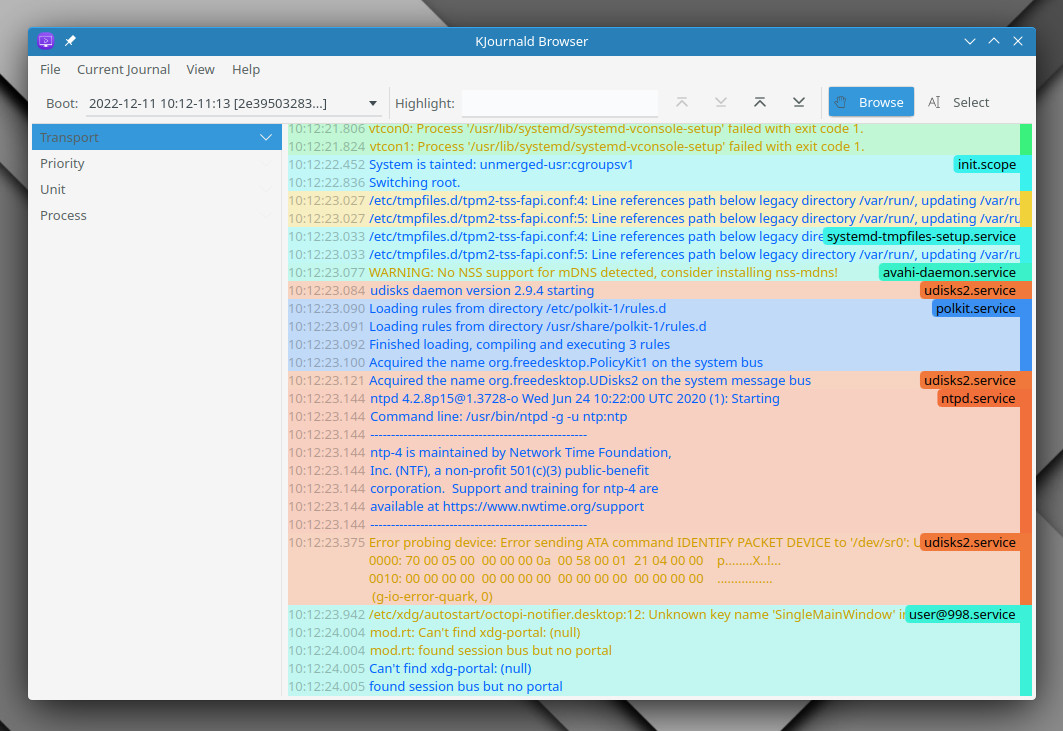Jump to the first log entry arrow

[x=760, y=102]
